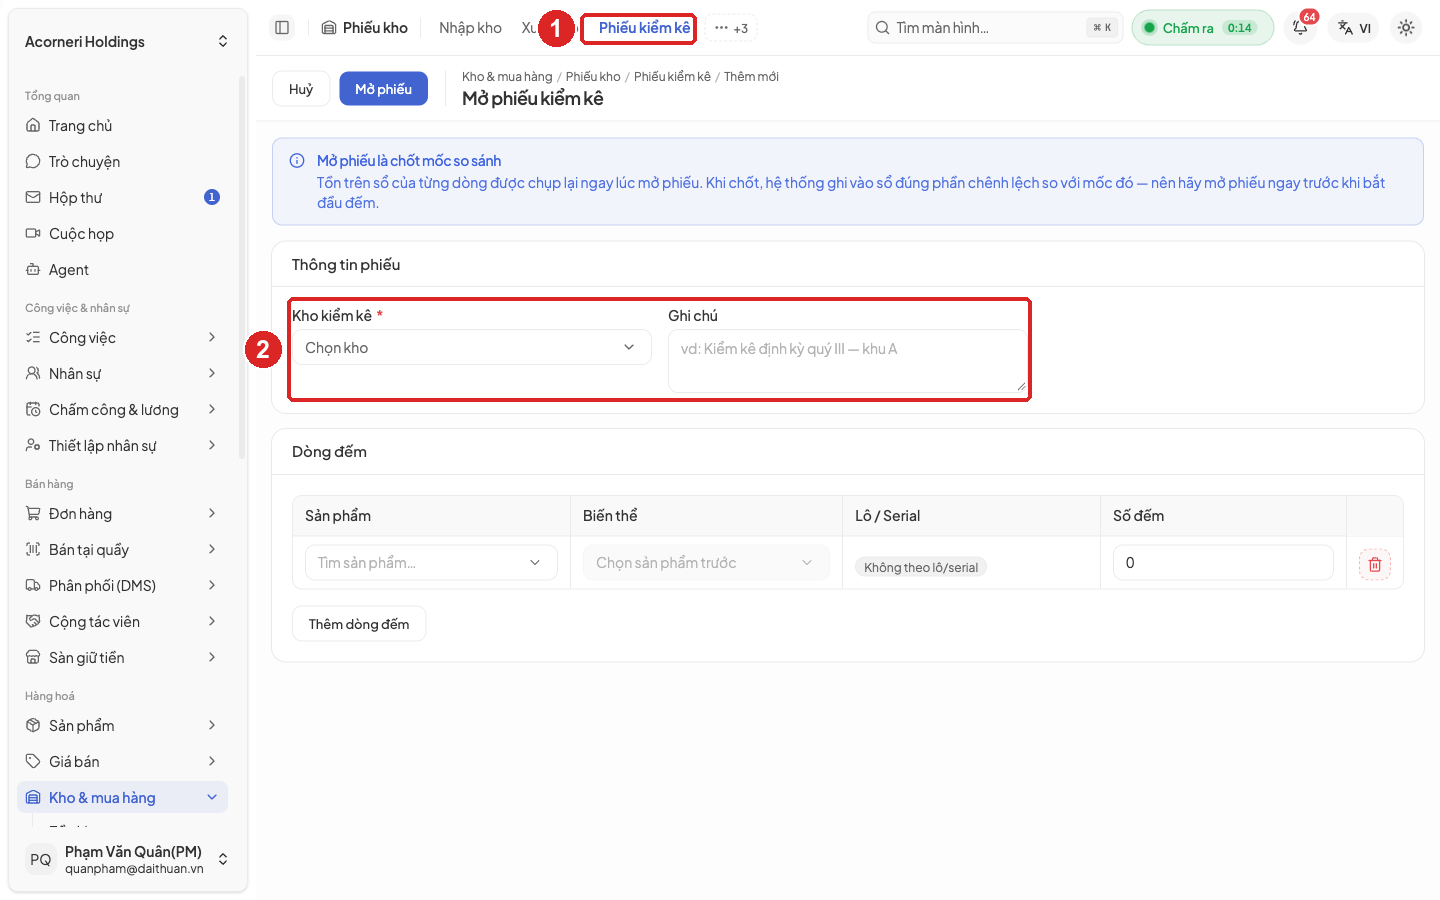Image resolution: width=1440 pixels, height=900 pixels.
Task: Open Cộng tác viên sidebar item
Action: 123,622
